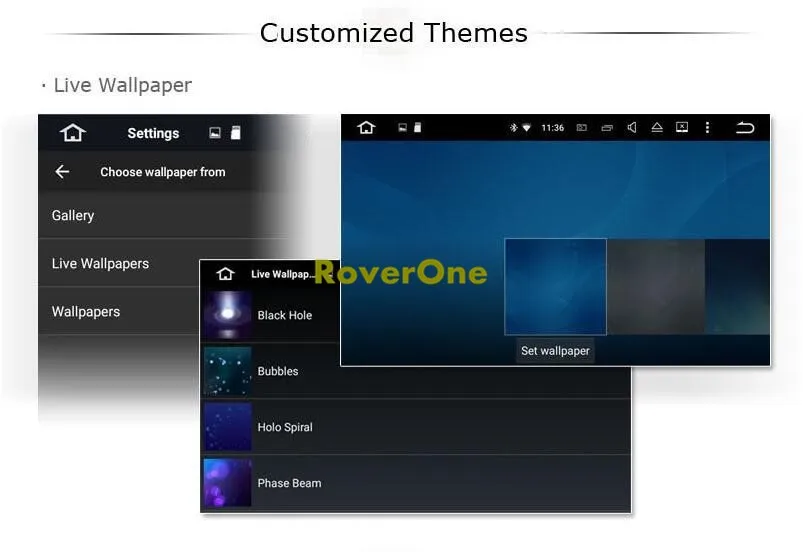Tap the Bluetooth status icon
Image resolution: width=803 pixels, height=552 pixels.
tap(513, 128)
